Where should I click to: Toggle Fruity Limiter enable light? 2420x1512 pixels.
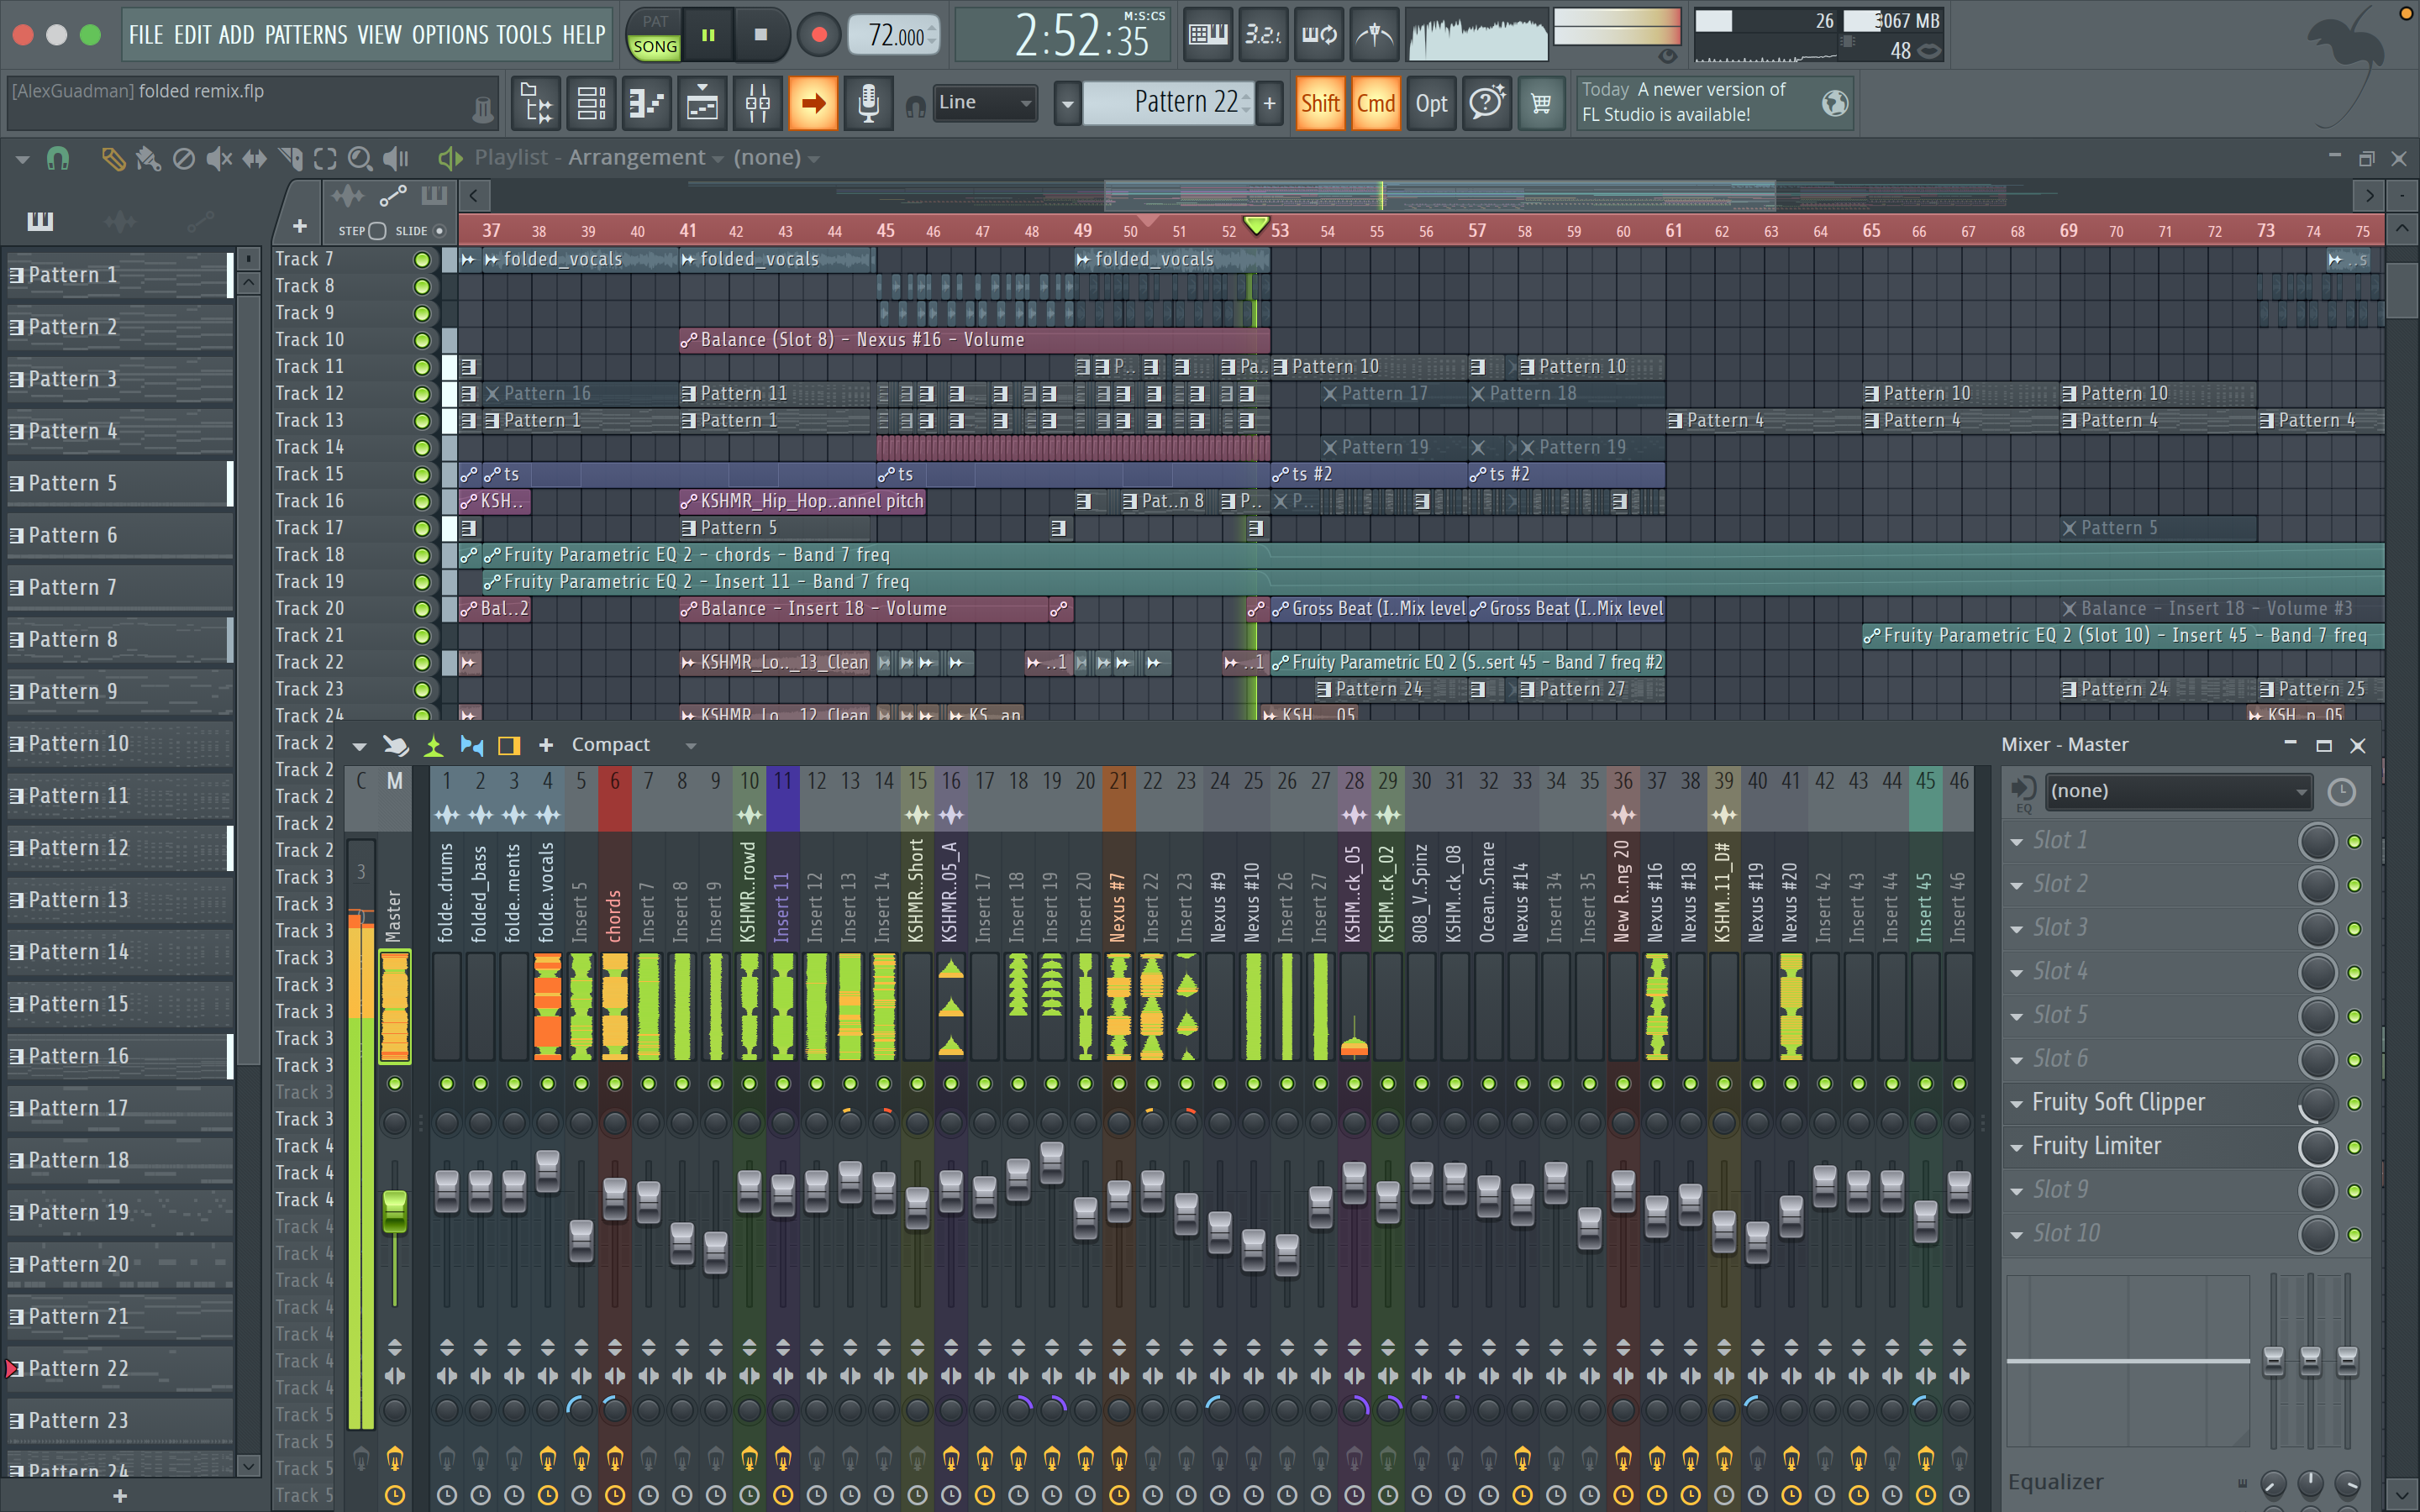[x=2355, y=1147]
